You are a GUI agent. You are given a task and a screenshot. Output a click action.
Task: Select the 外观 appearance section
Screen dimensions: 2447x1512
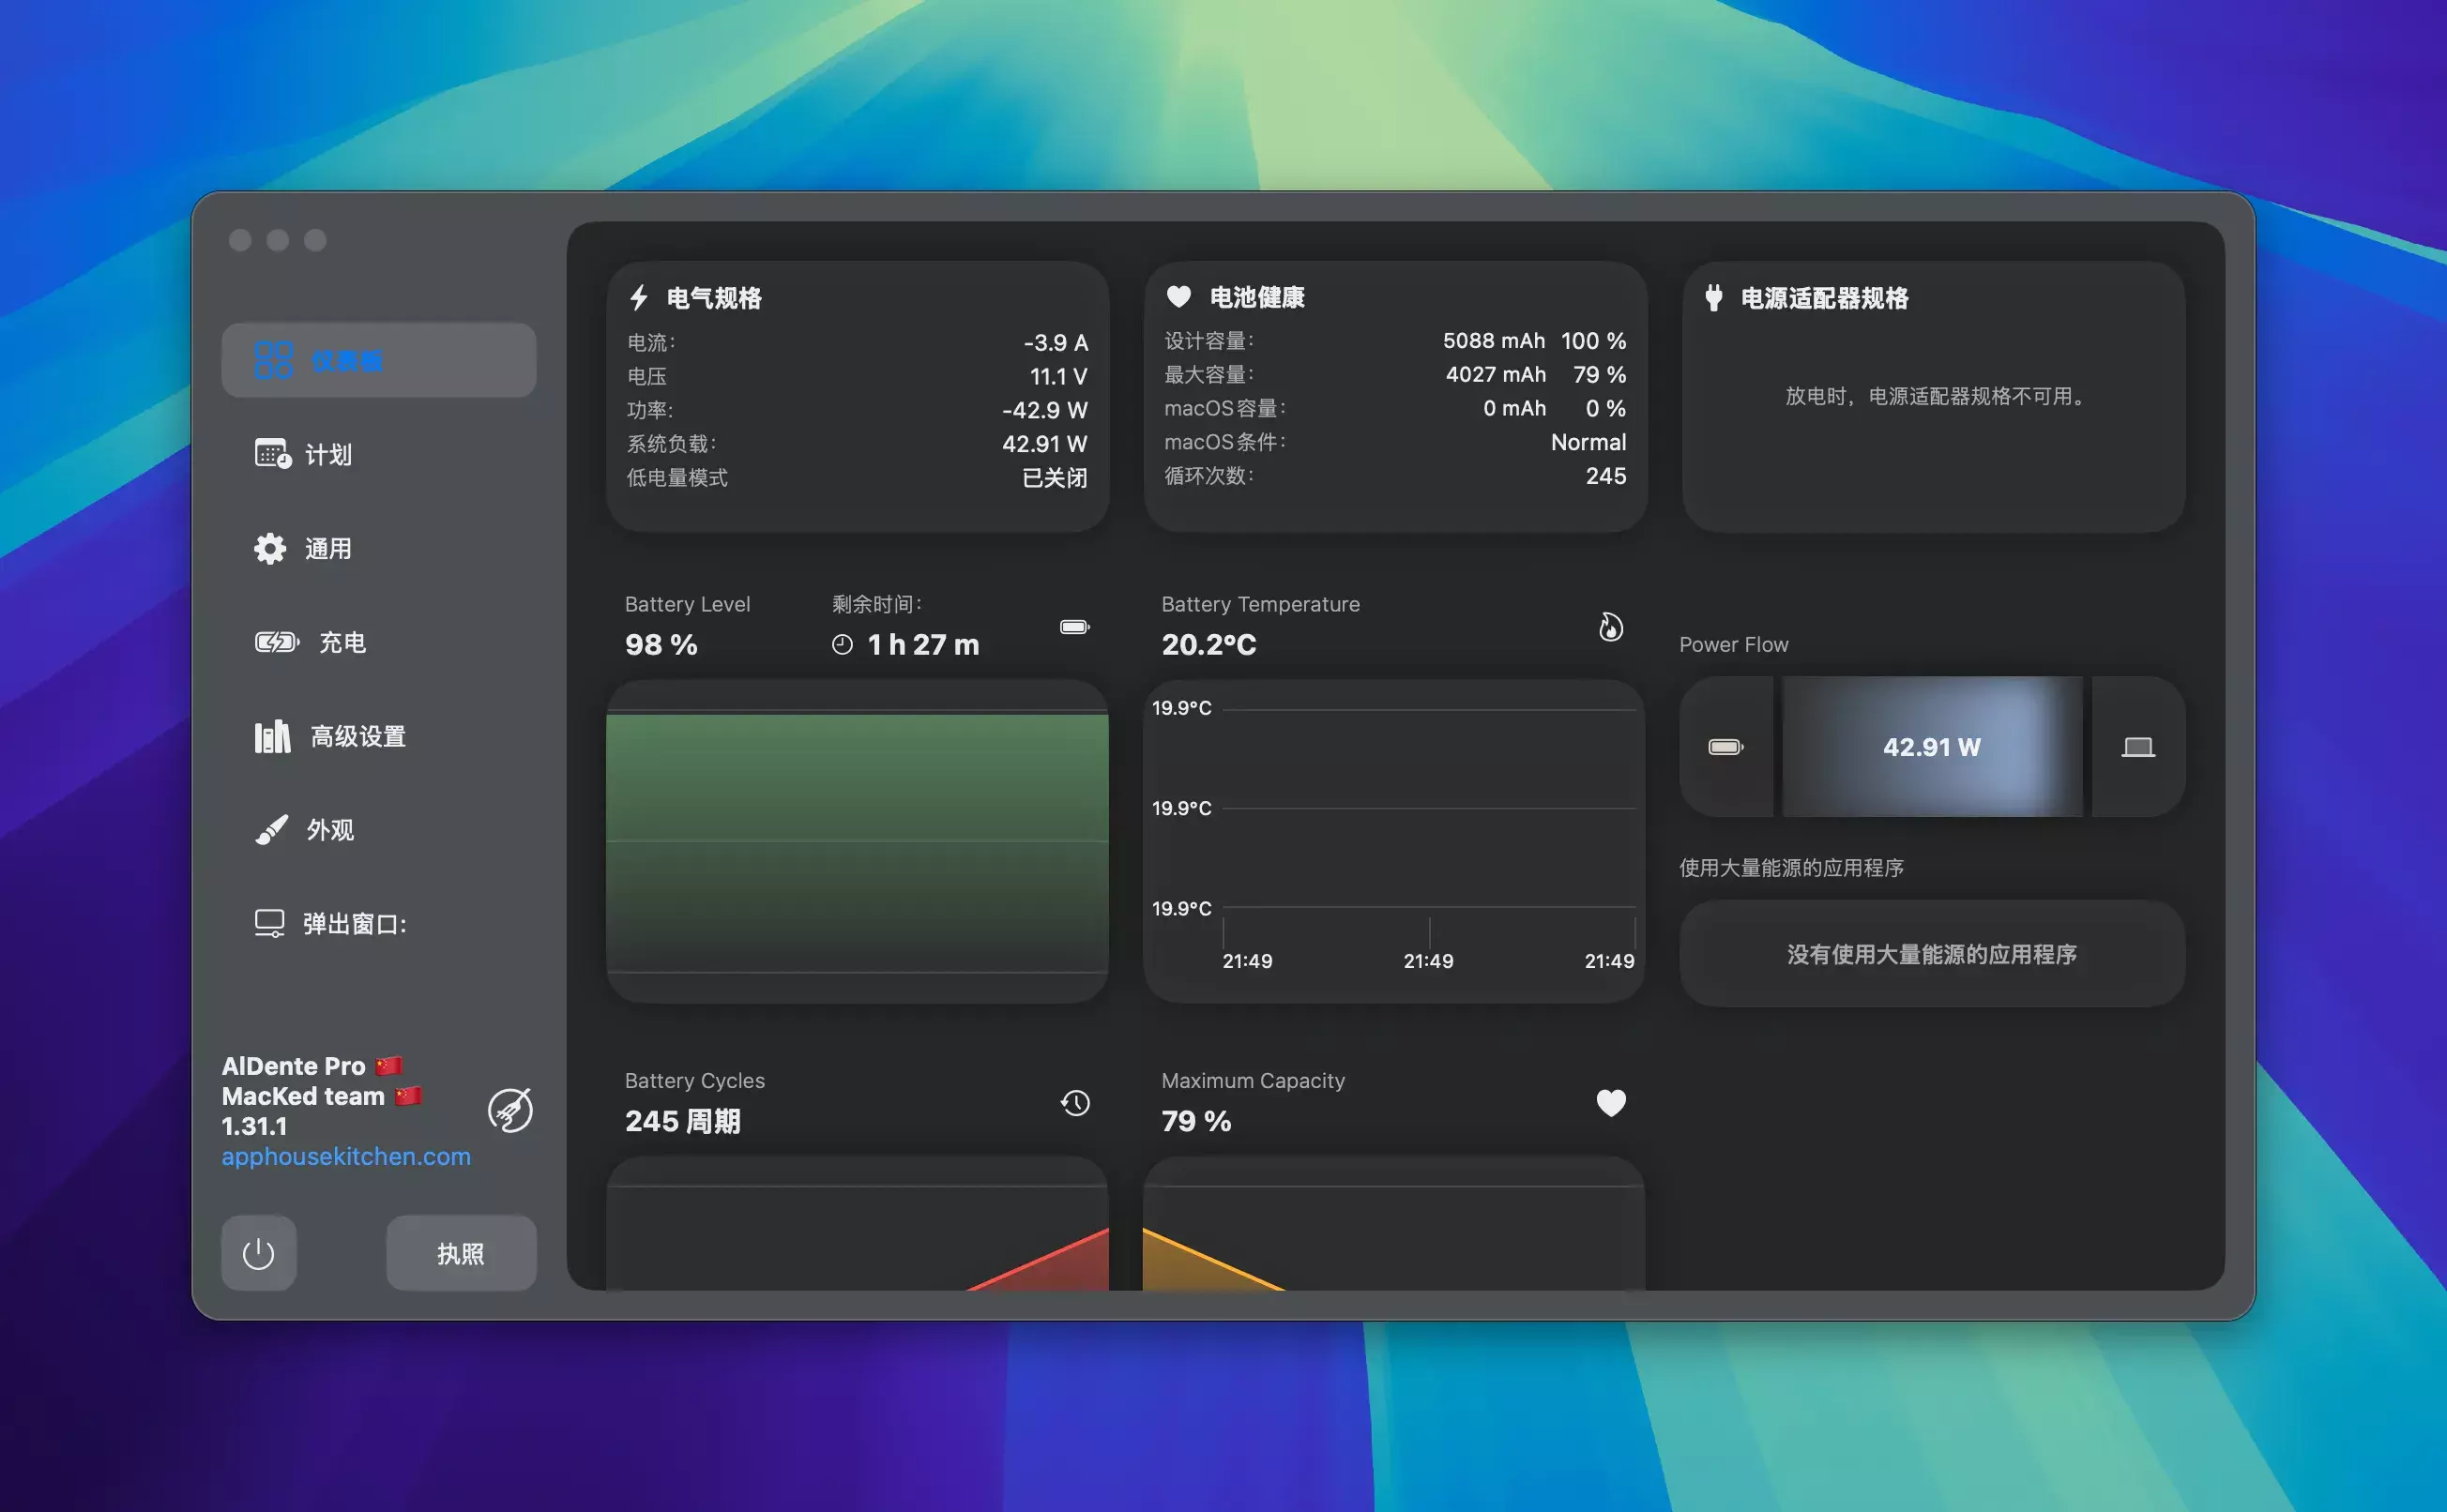point(328,830)
